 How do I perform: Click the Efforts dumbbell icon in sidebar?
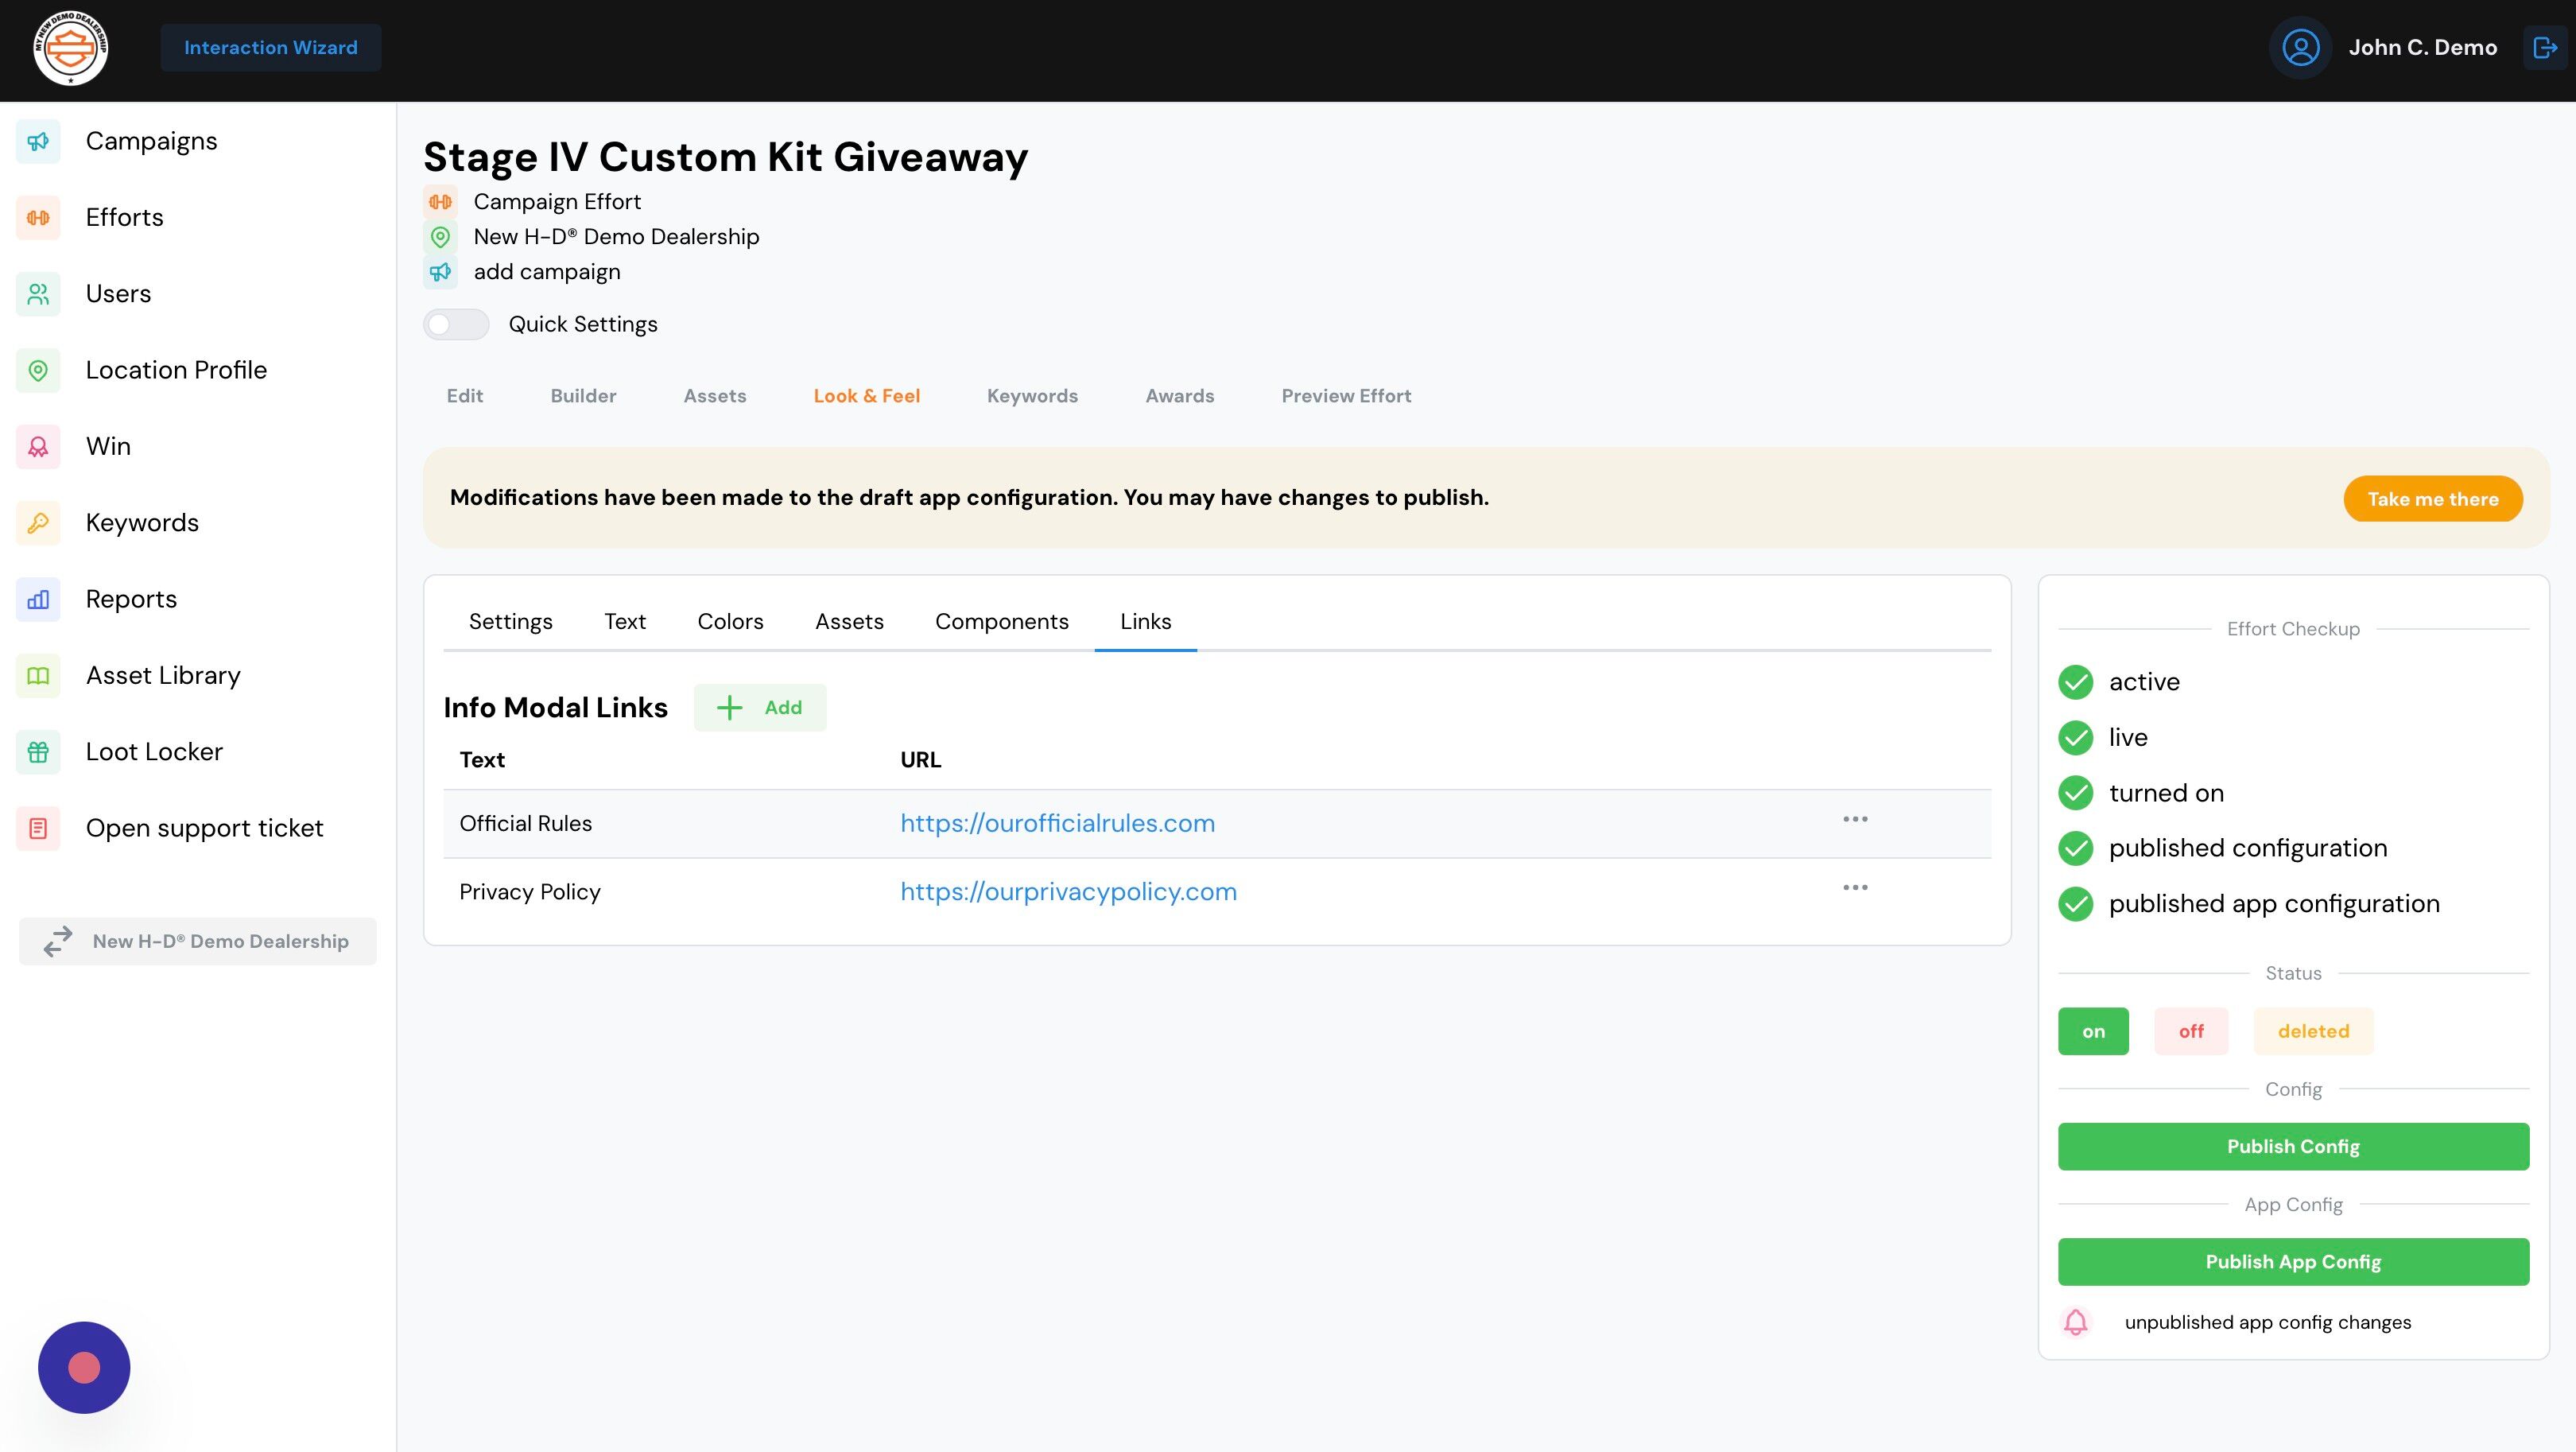click(x=38, y=217)
